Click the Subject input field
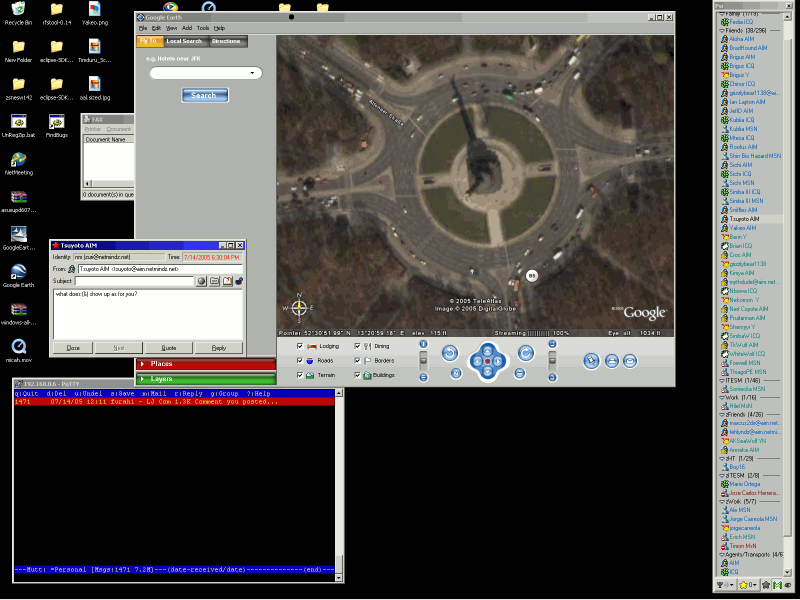Viewport: 800px width, 600px height. pos(133,281)
